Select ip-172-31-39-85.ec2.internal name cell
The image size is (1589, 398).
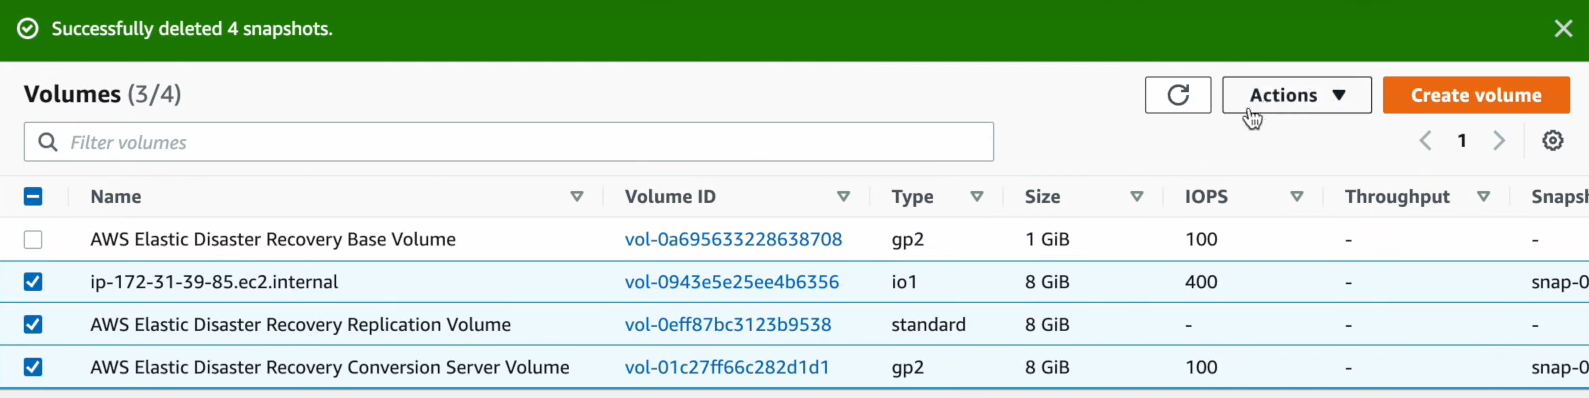click(214, 282)
